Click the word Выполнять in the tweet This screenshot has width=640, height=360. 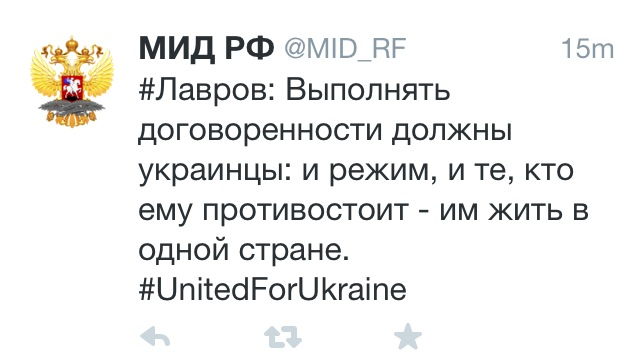tap(368, 89)
